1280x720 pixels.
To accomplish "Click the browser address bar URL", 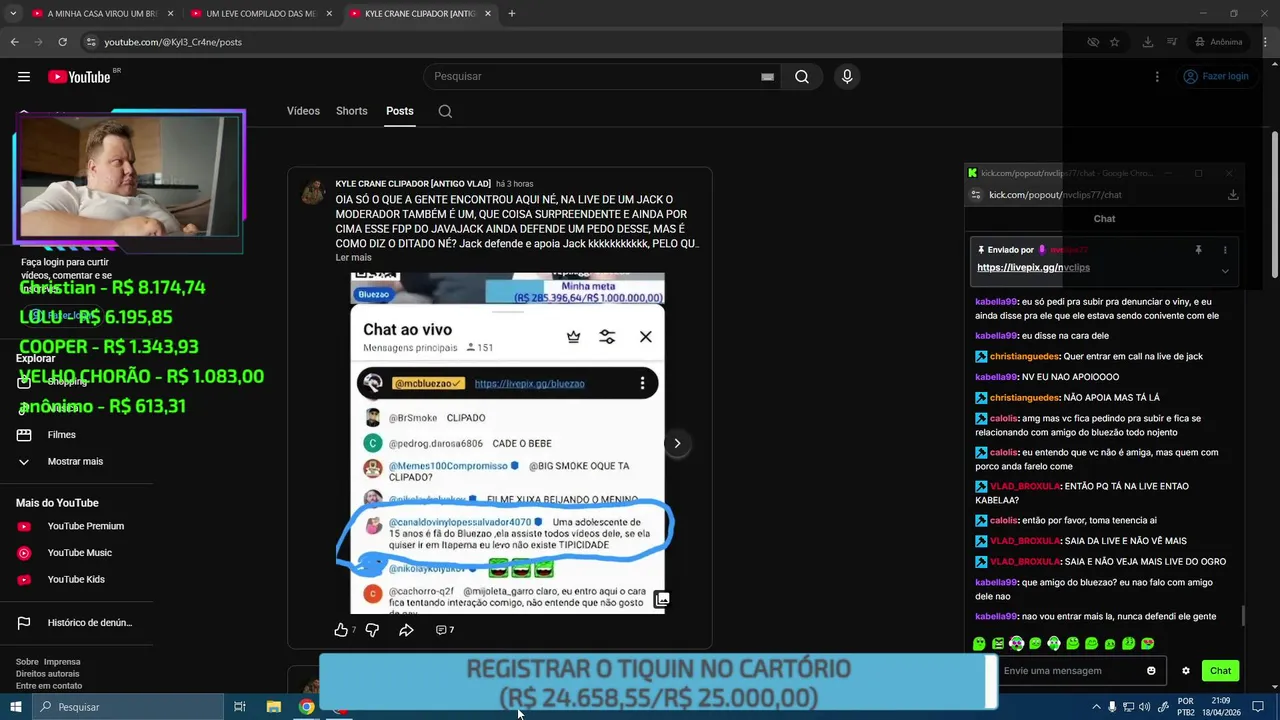I will pos(173,42).
